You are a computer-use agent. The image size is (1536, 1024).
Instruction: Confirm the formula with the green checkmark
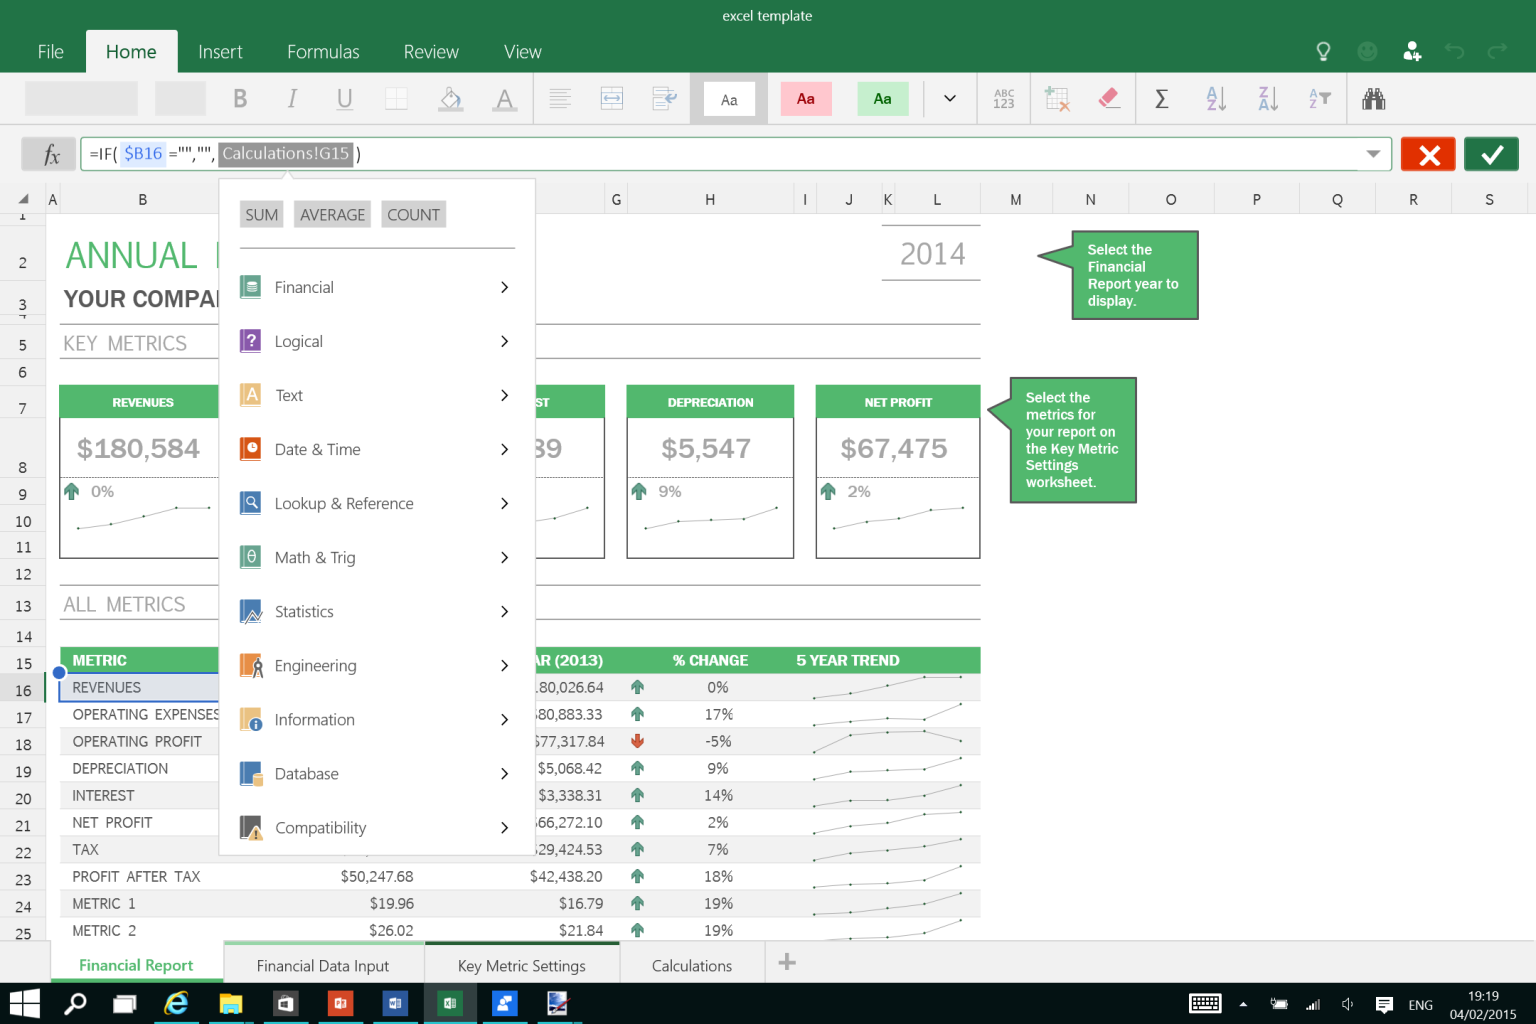coord(1491,154)
